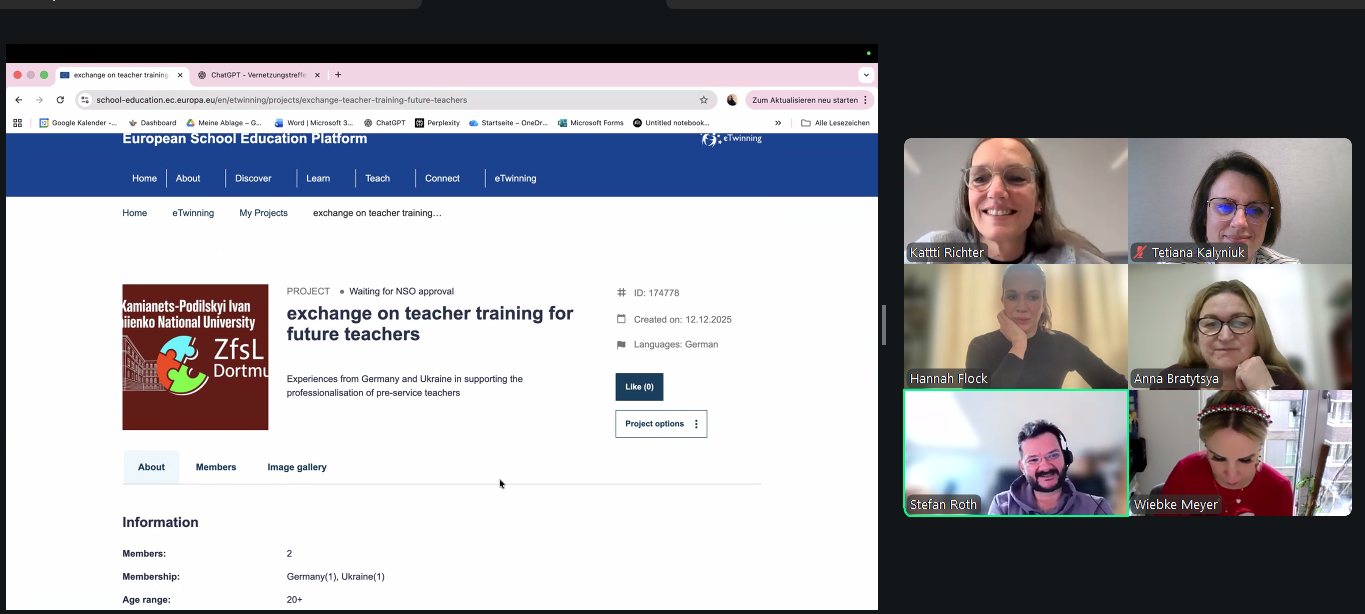Click the site info icon in address bar

coord(85,100)
